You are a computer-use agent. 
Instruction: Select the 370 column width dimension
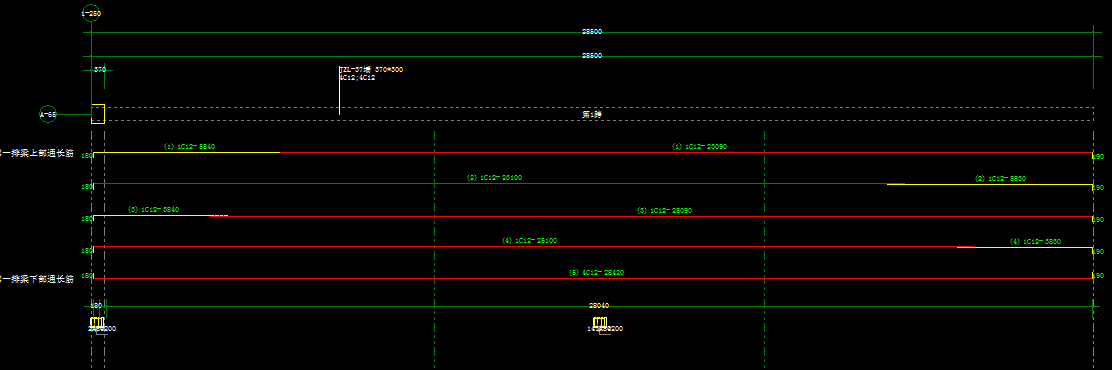(x=100, y=69)
